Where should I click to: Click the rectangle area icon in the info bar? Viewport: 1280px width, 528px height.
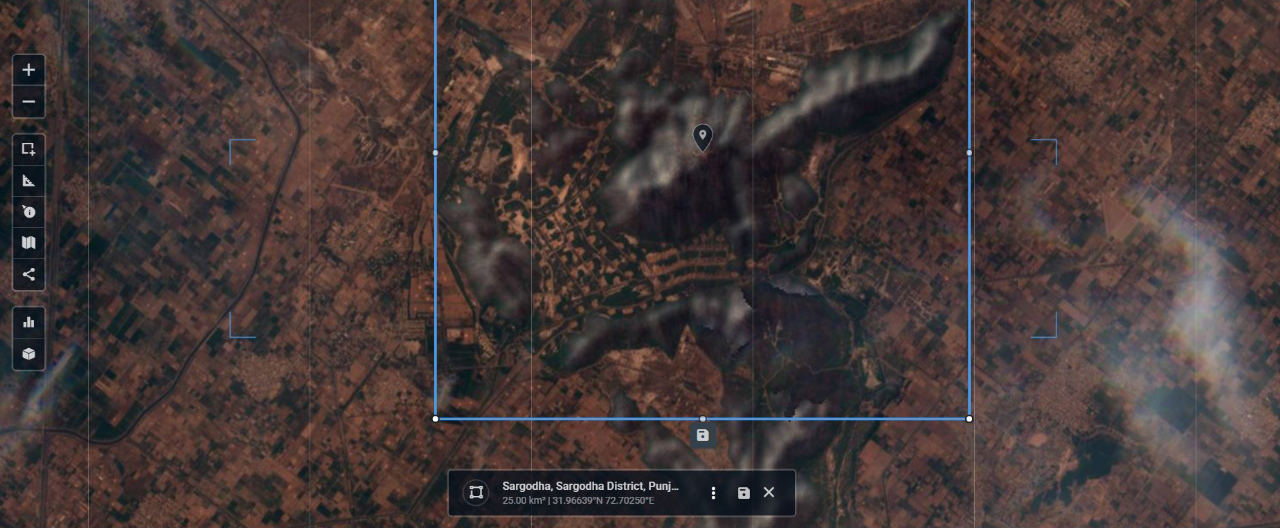475,492
